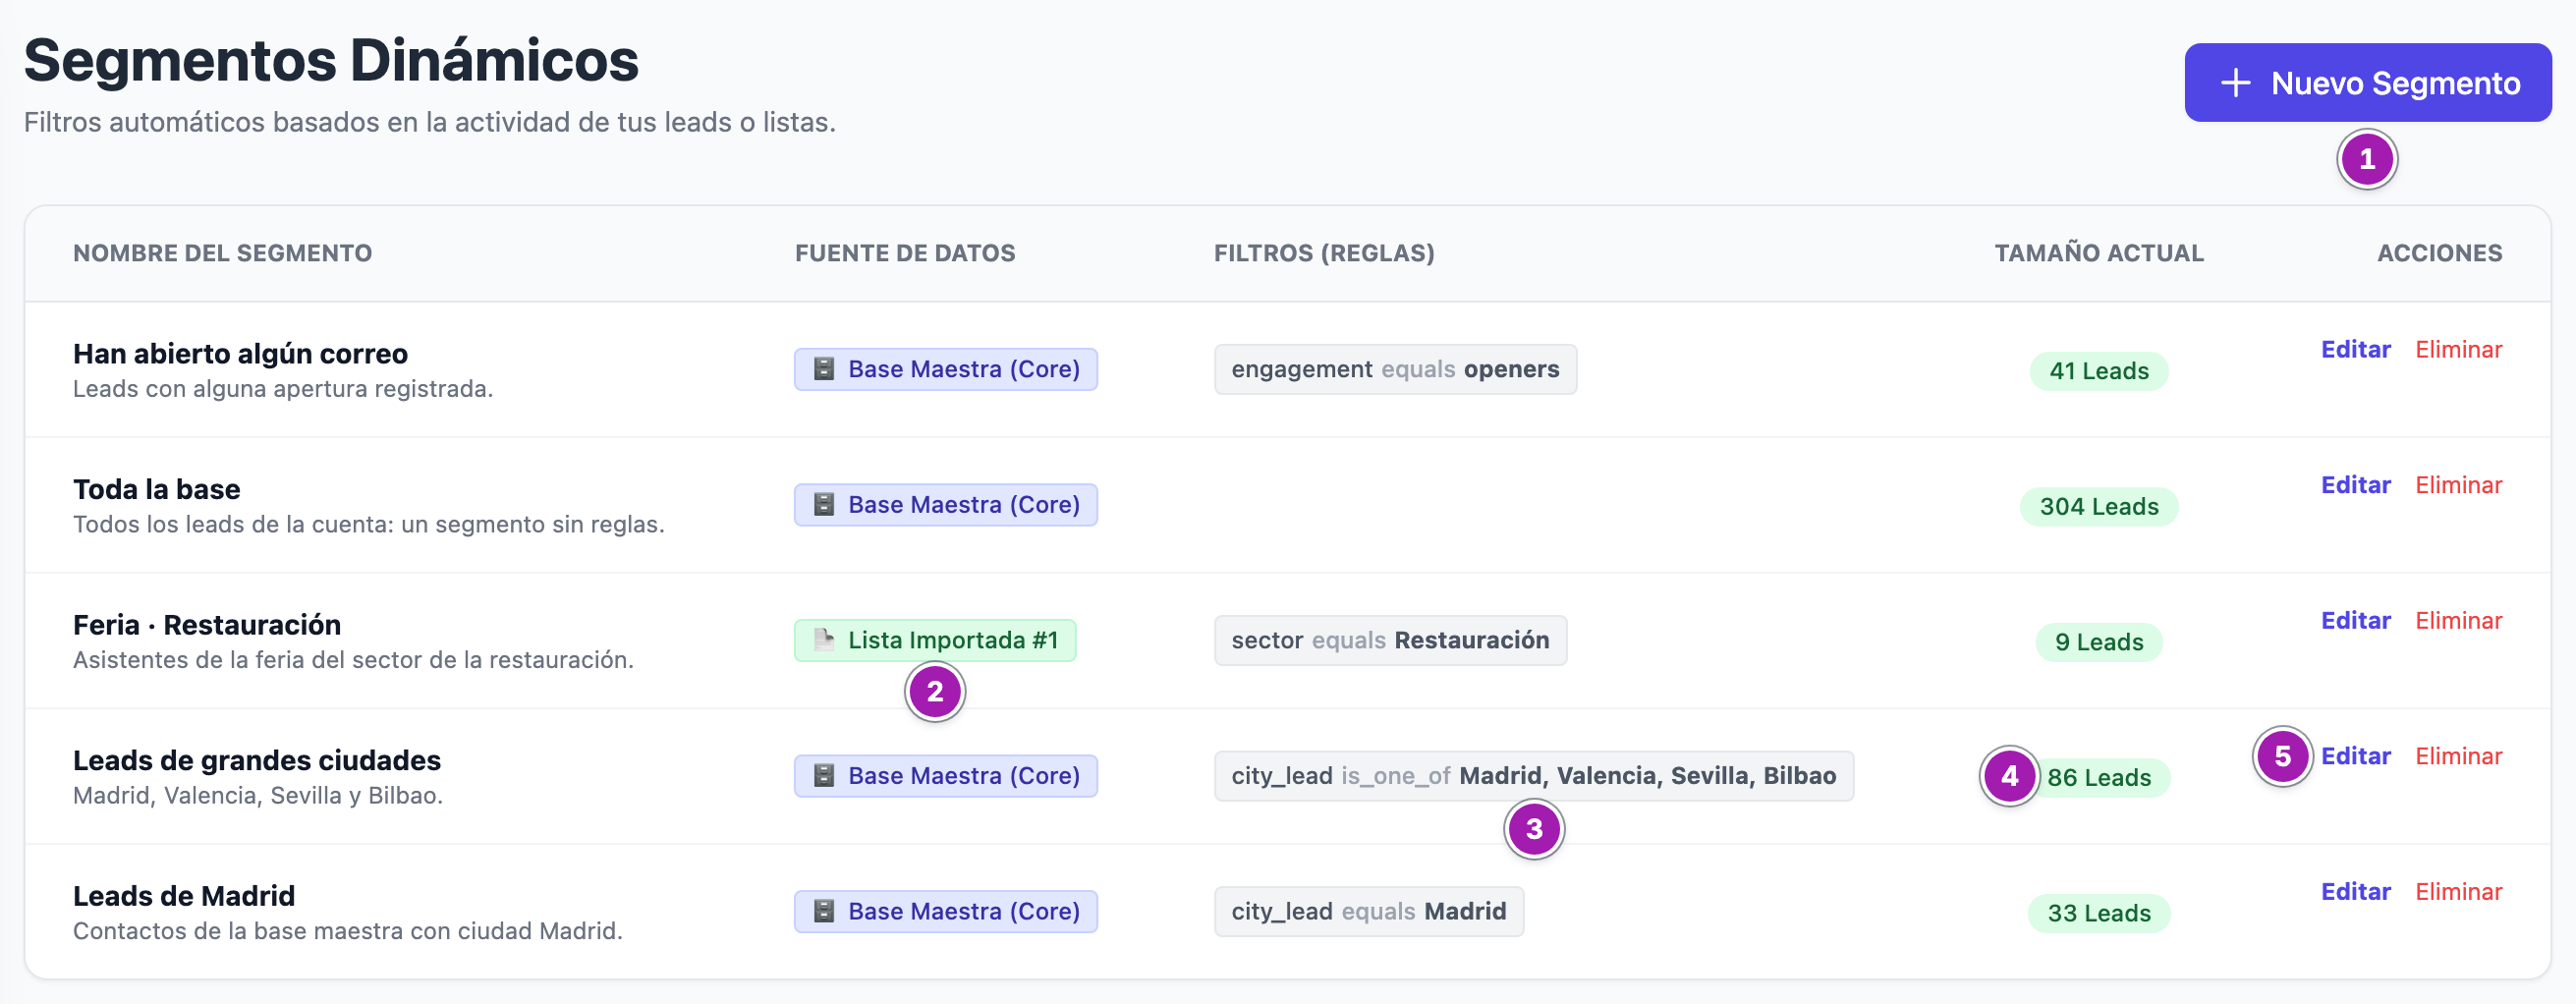Click the Tamaño Actual column header
This screenshot has height=1004, width=2576.
(x=2098, y=253)
